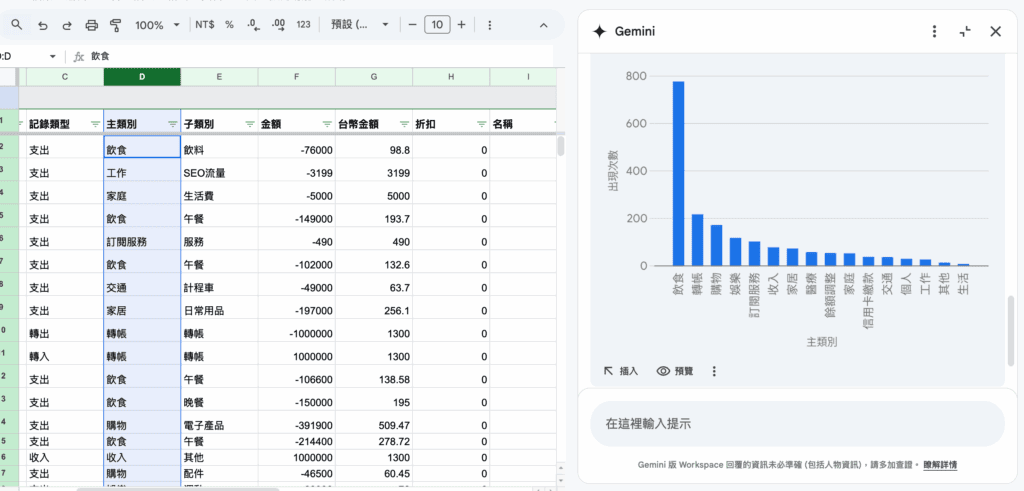This screenshot has width=1024, height=491.
Task: Select the cell containing 配件
Action: click(x=219, y=473)
